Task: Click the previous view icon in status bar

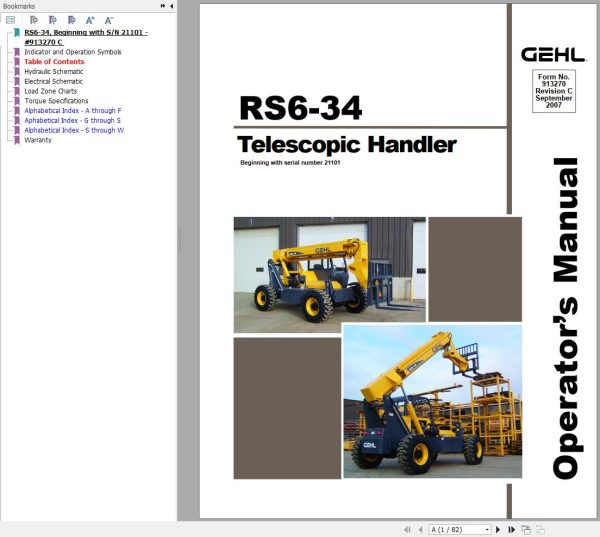Action: click(526, 530)
